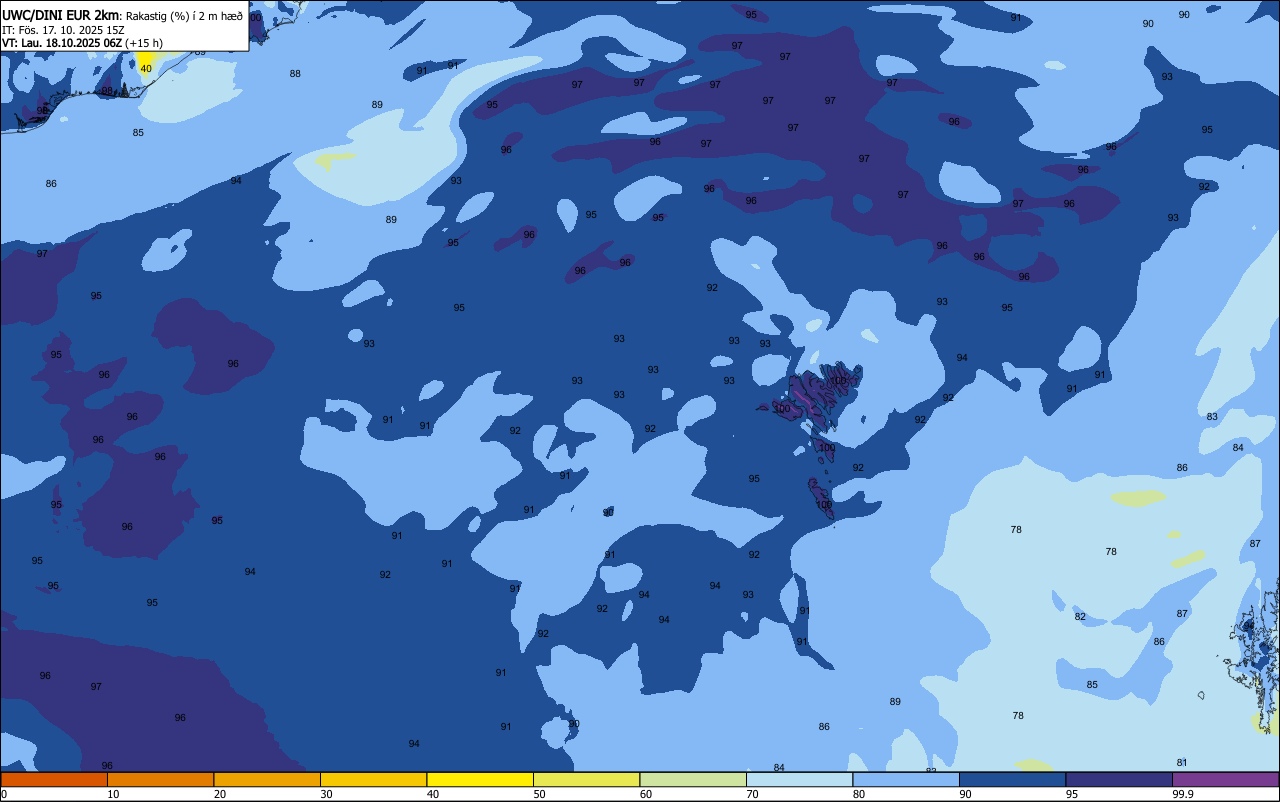
Task: Click the humidity value 83 on the map
Action: coord(1212,416)
